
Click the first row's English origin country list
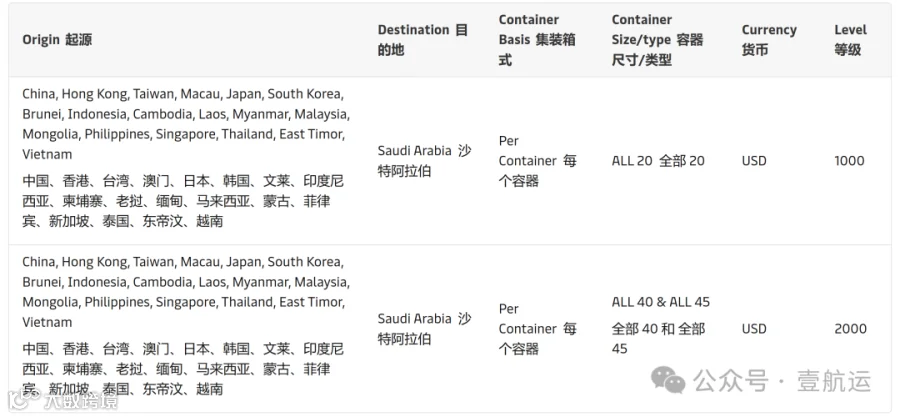coord(186,124)
